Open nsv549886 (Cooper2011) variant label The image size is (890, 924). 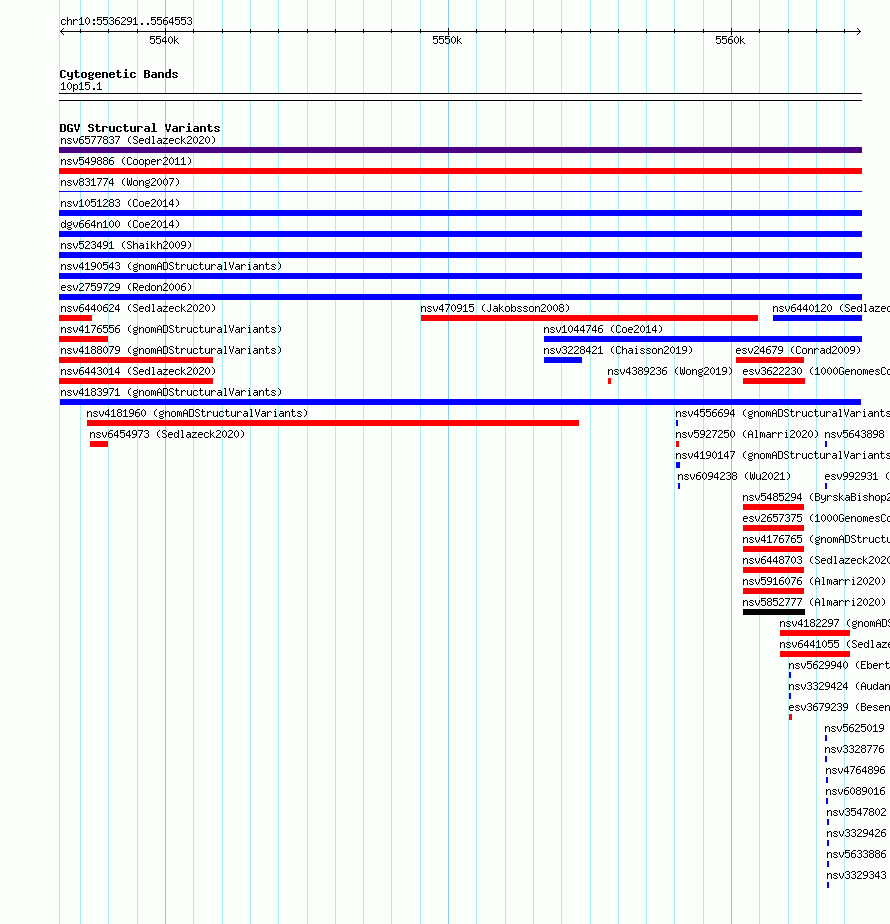tap(126, 161)
